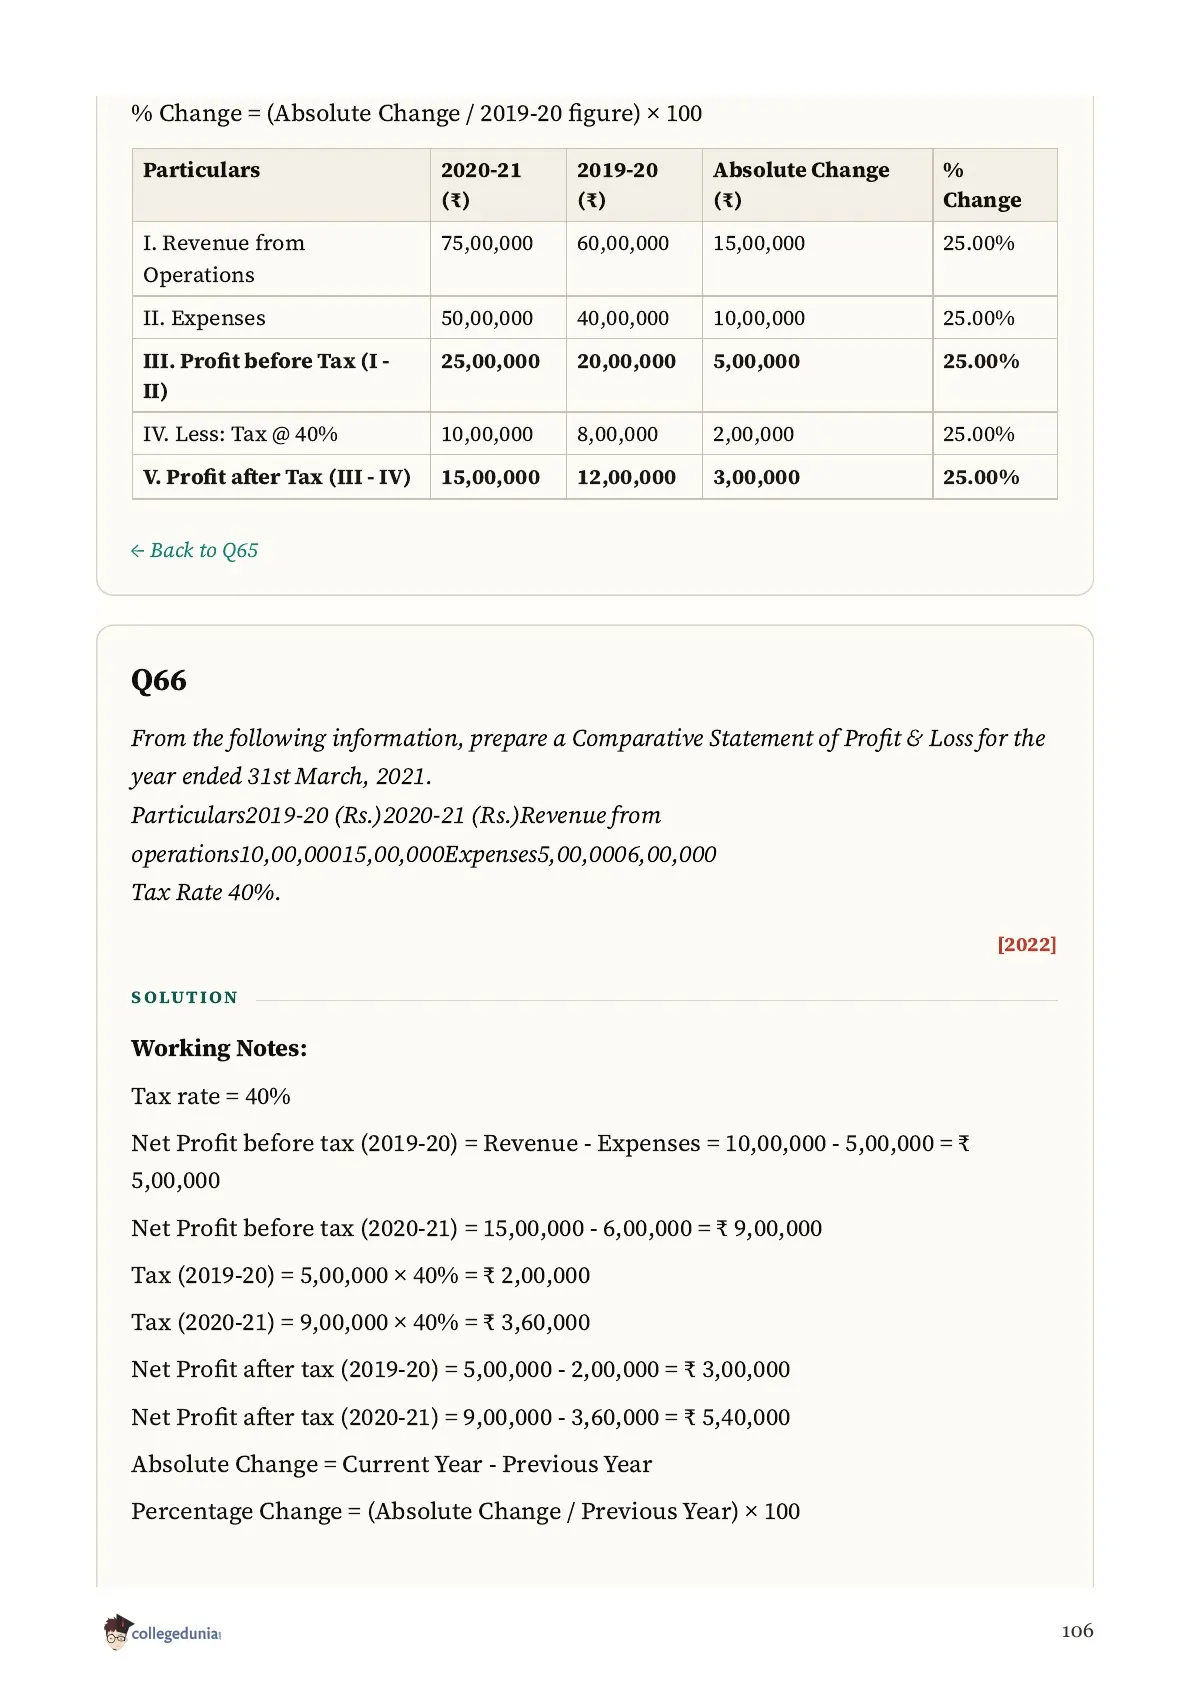Click the Q66 heading
1190x1684 pixels.
[159, 680]
